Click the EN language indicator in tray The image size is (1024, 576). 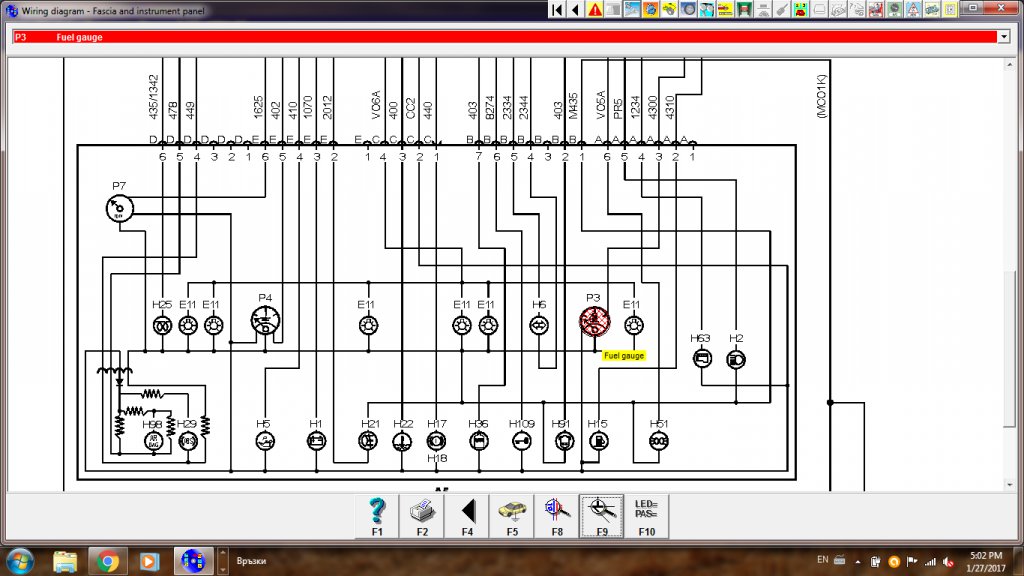822,560
